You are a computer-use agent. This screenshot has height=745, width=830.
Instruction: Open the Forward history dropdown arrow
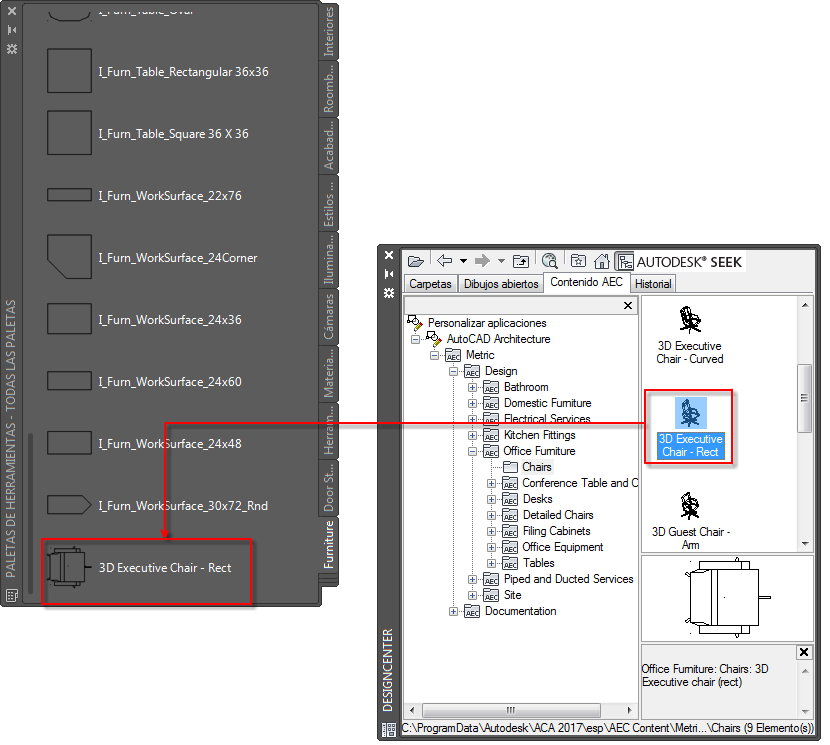tap(501, 261)
